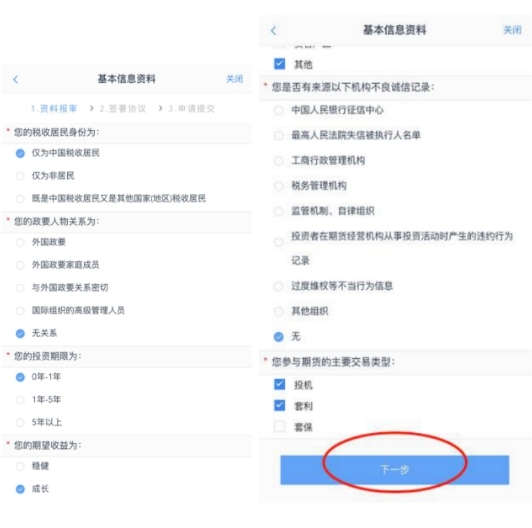Enable the 套保 trading type checkbox
Viewport: 532px width, 528px height.
coord(280,427)
